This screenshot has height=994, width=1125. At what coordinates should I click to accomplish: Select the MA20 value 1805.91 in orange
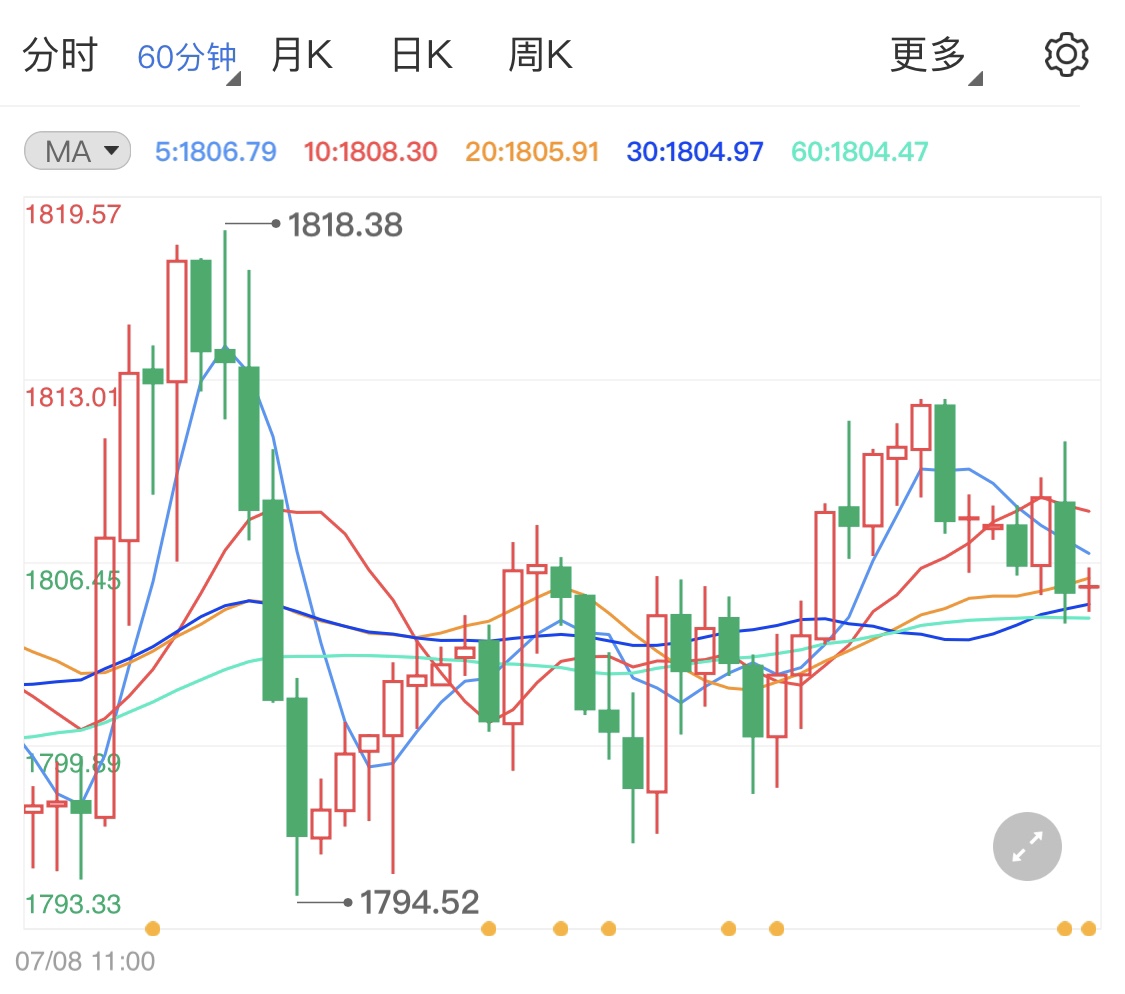click(531, 151)
